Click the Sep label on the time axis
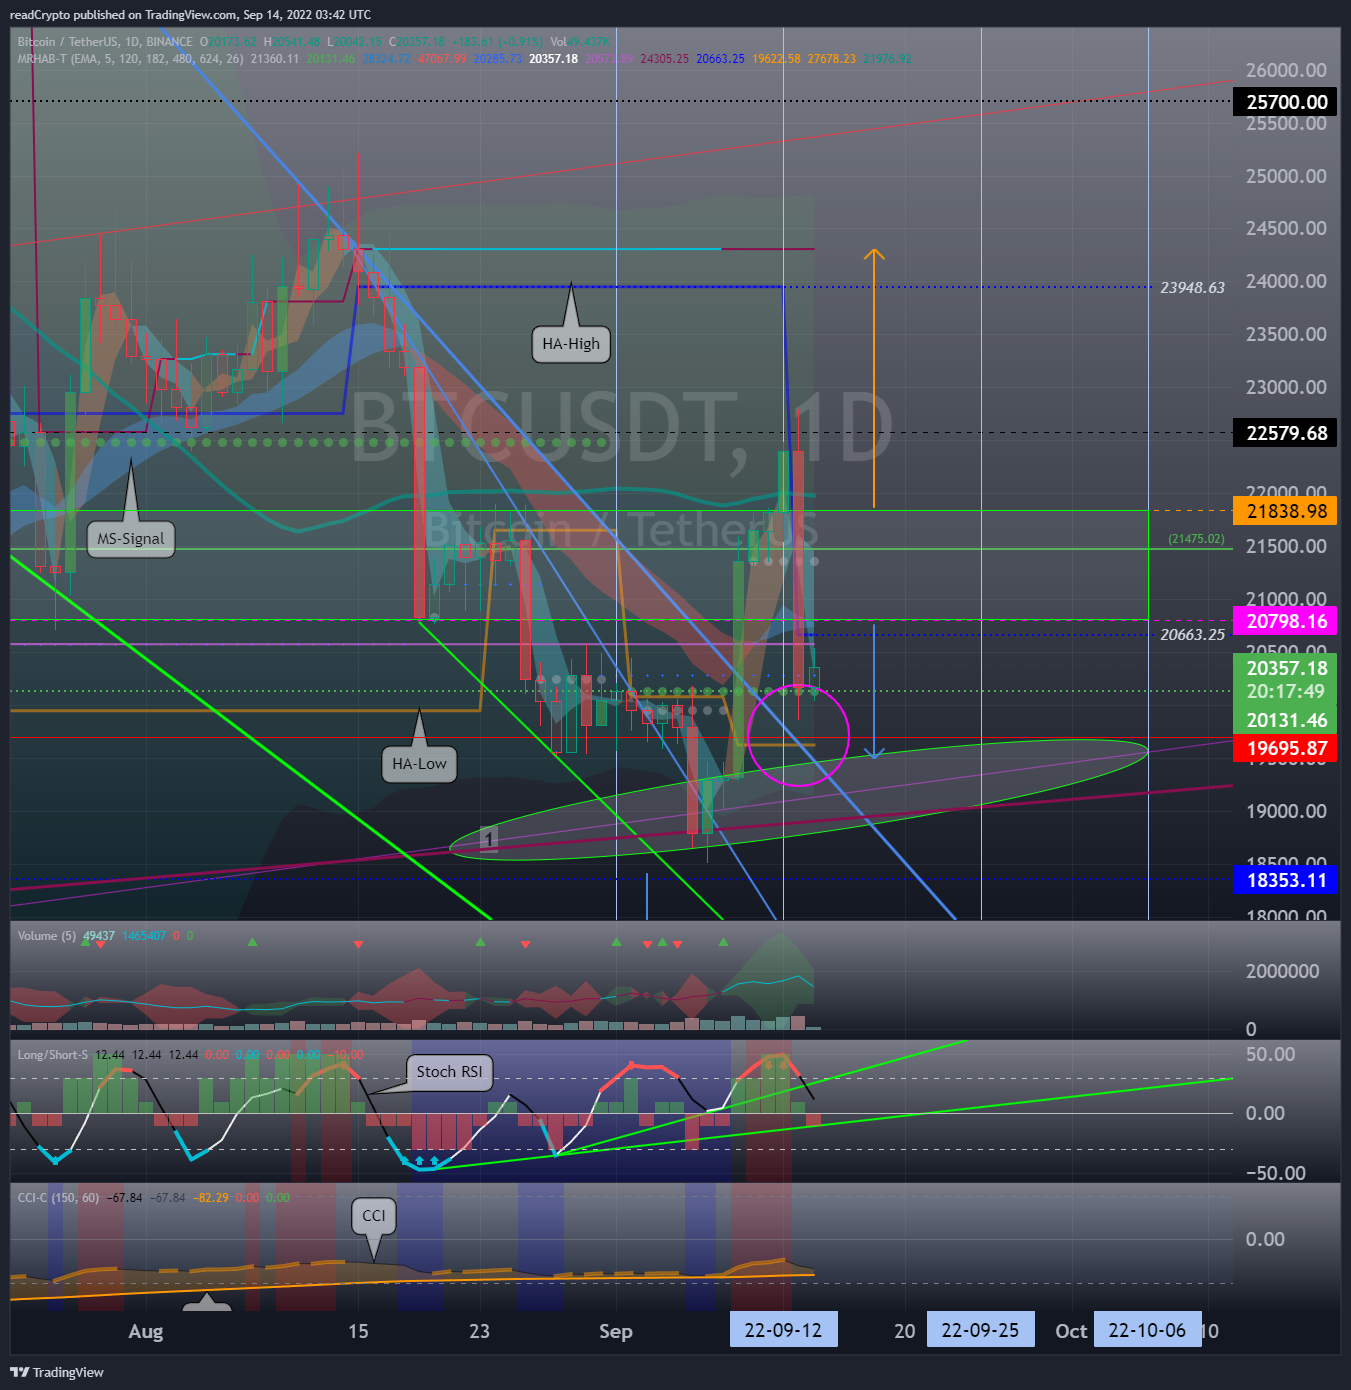This screenshot has height=1390, width=1351. click(x=616, y=1331)
